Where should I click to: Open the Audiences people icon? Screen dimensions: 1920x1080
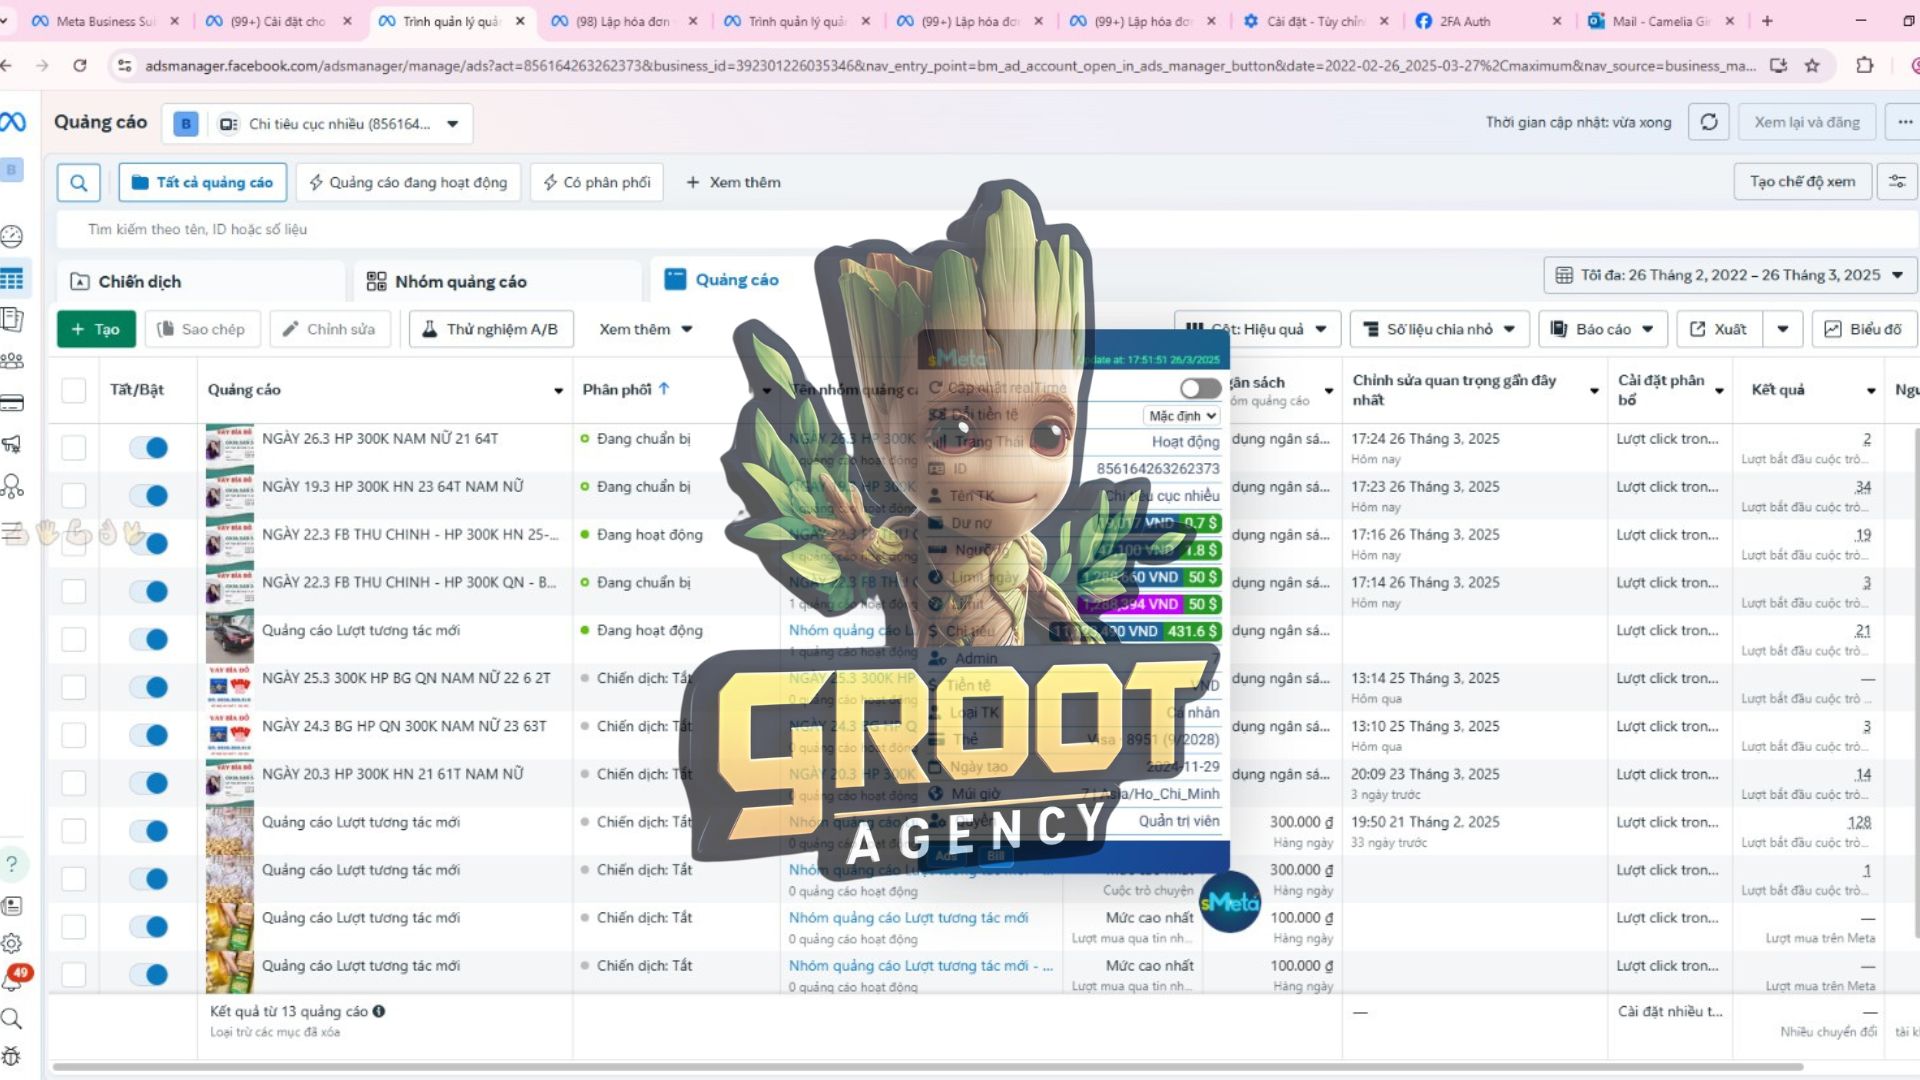coord(12,361)
